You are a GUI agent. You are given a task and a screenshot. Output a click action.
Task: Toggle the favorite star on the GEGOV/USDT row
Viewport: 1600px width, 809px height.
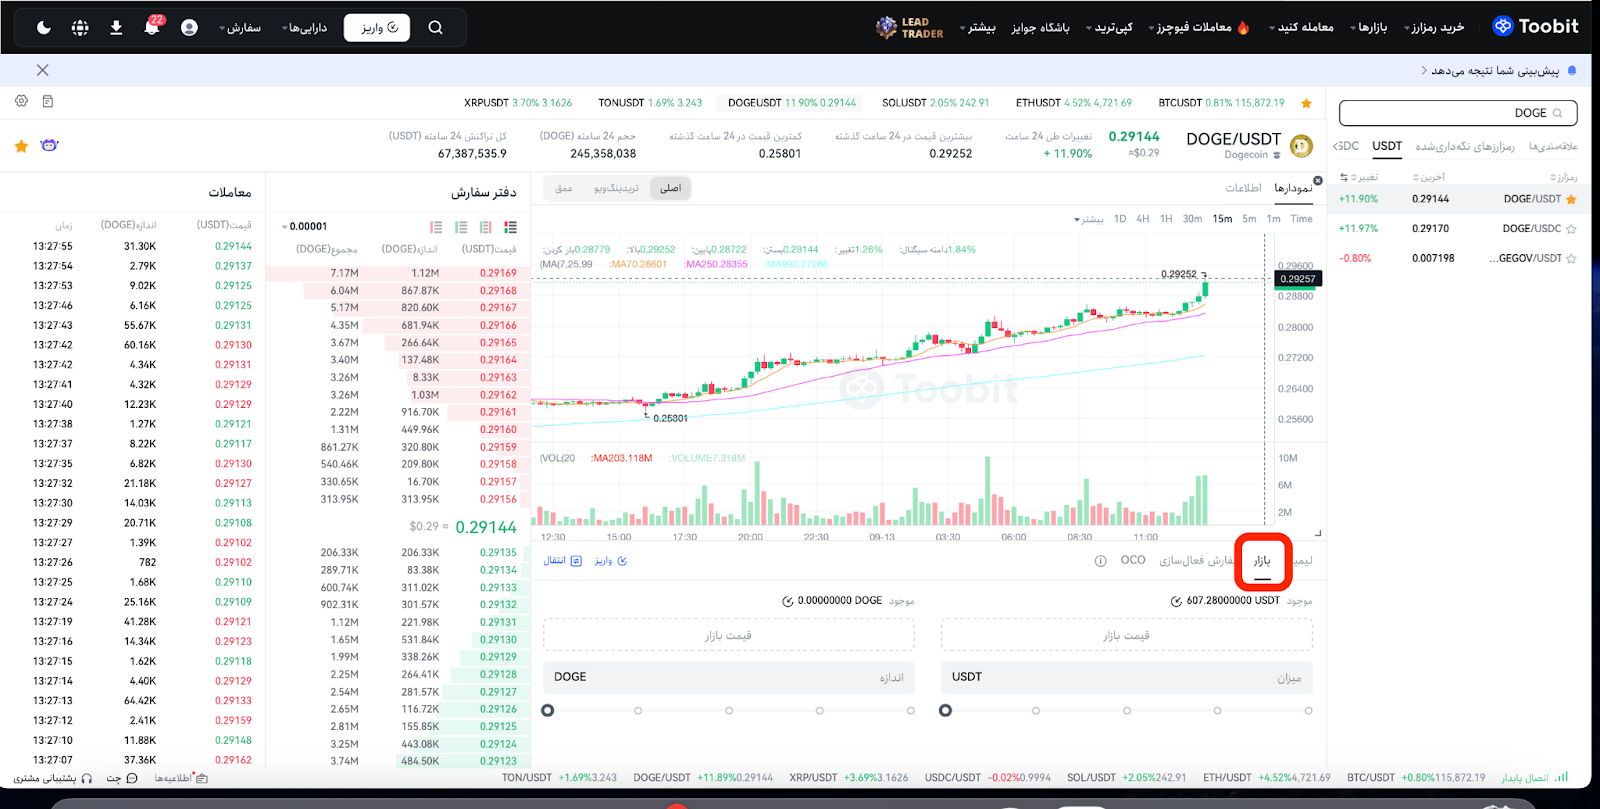(x=1571, y=259)
